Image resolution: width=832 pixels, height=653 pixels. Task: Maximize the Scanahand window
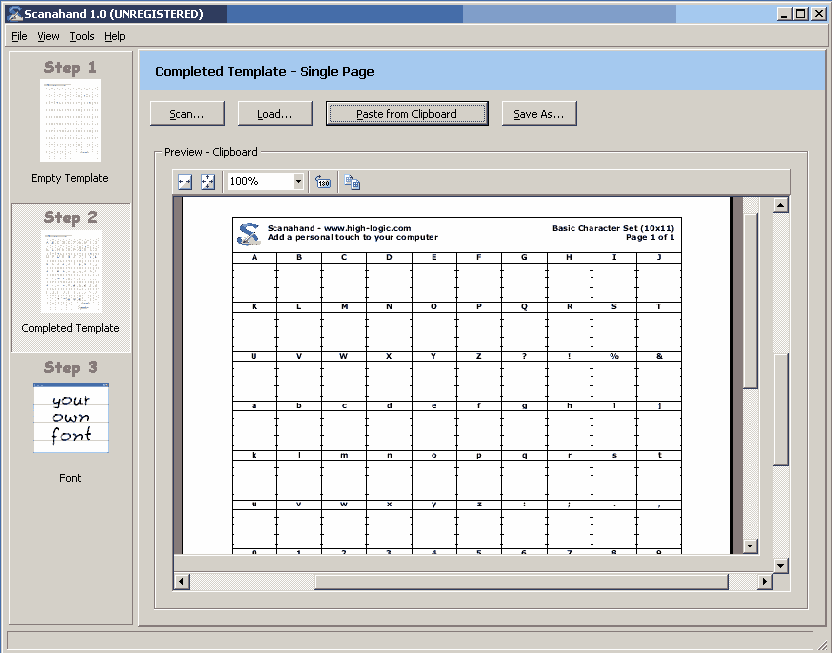[801, 14]
